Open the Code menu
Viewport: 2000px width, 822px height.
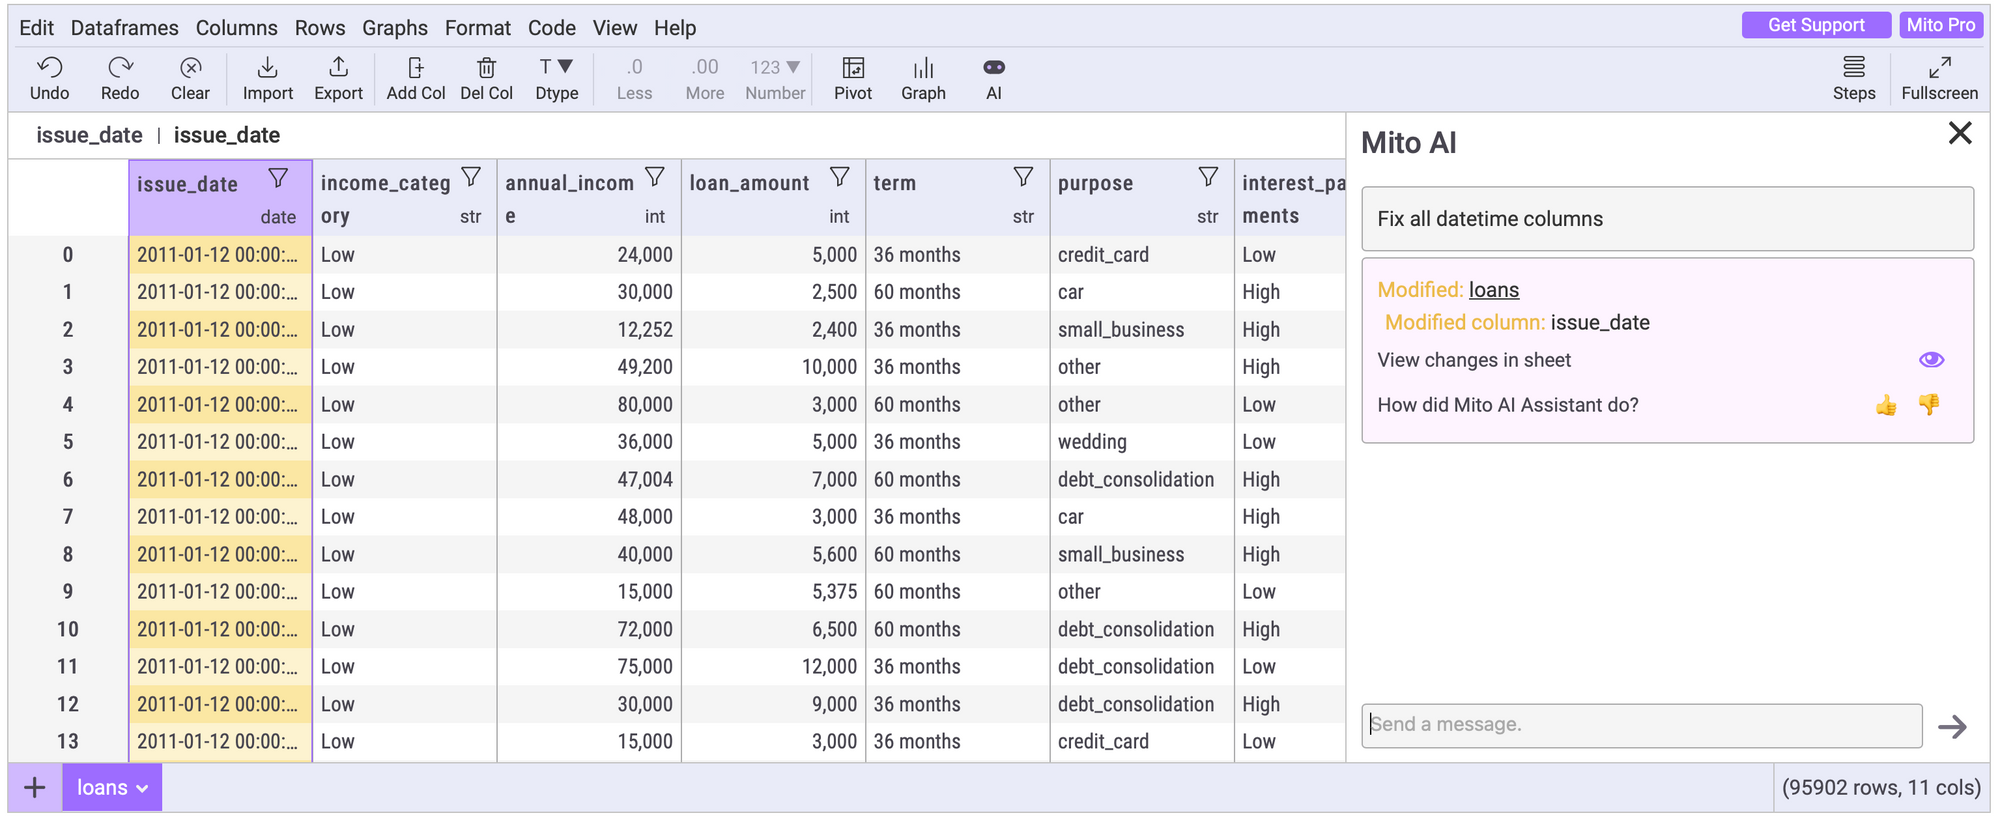point(552,28)
